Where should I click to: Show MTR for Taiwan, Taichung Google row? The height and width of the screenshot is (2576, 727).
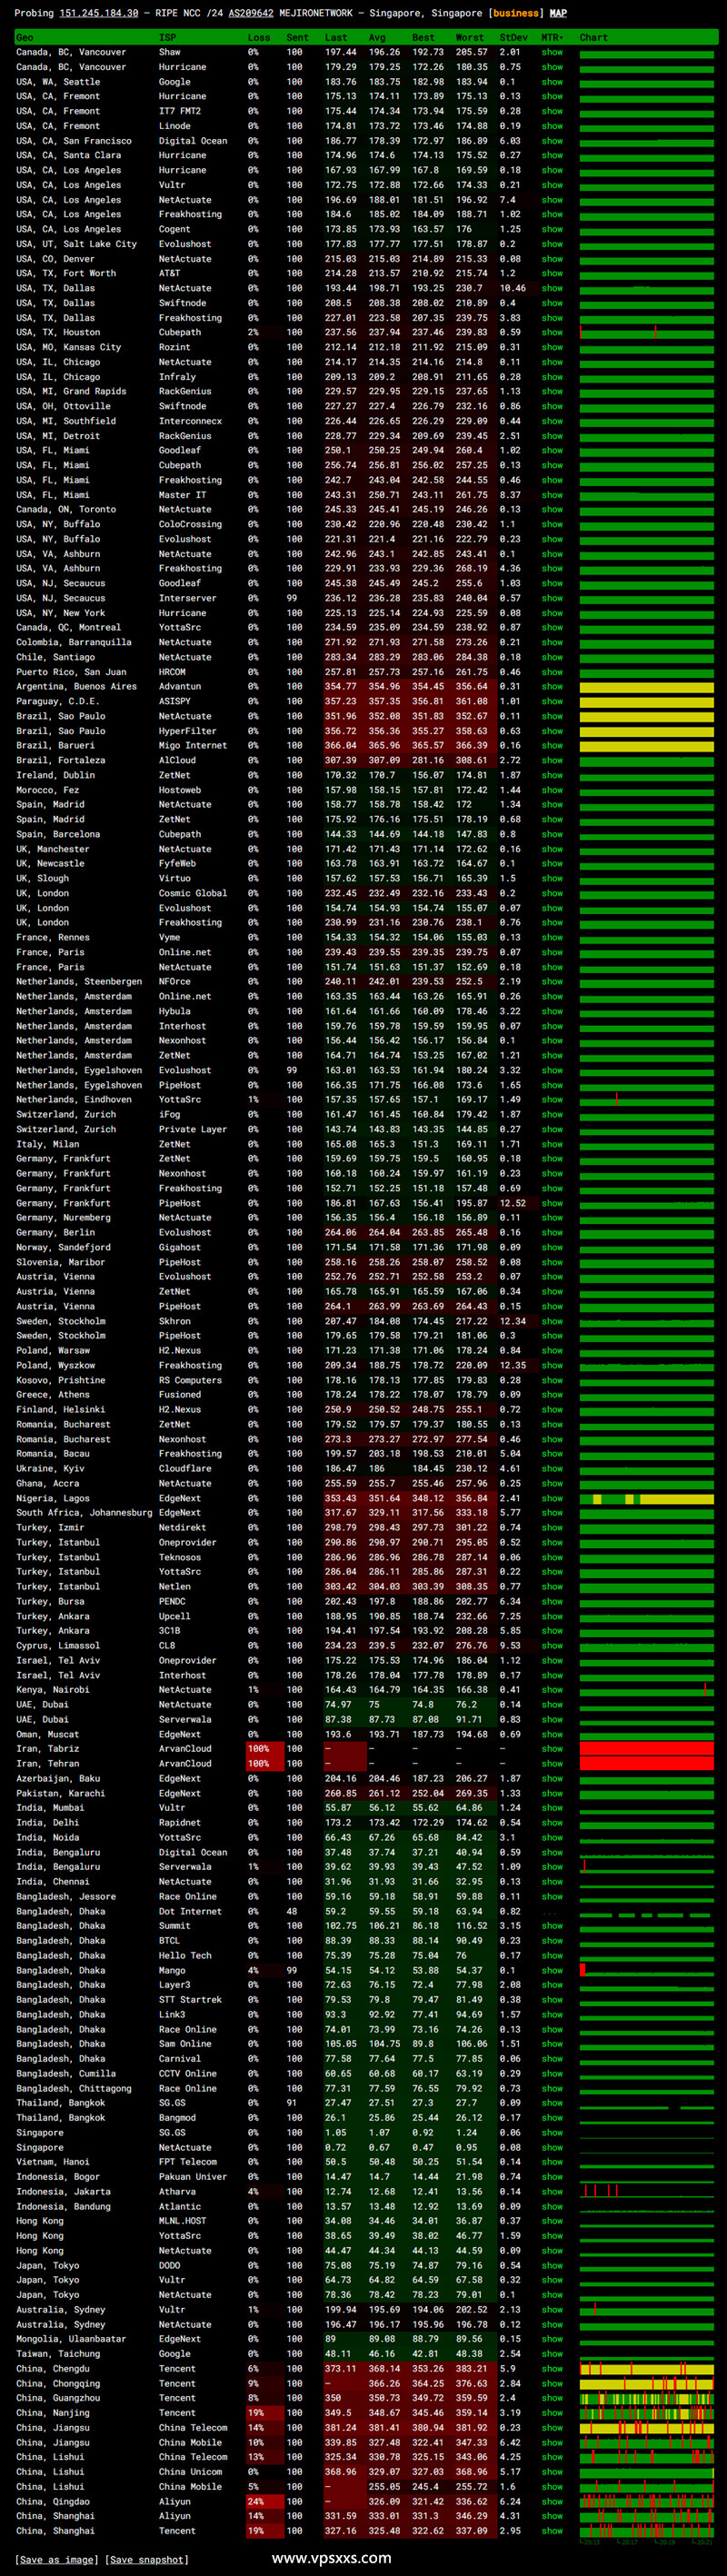pyautogui.click(x=552, y=2354)
